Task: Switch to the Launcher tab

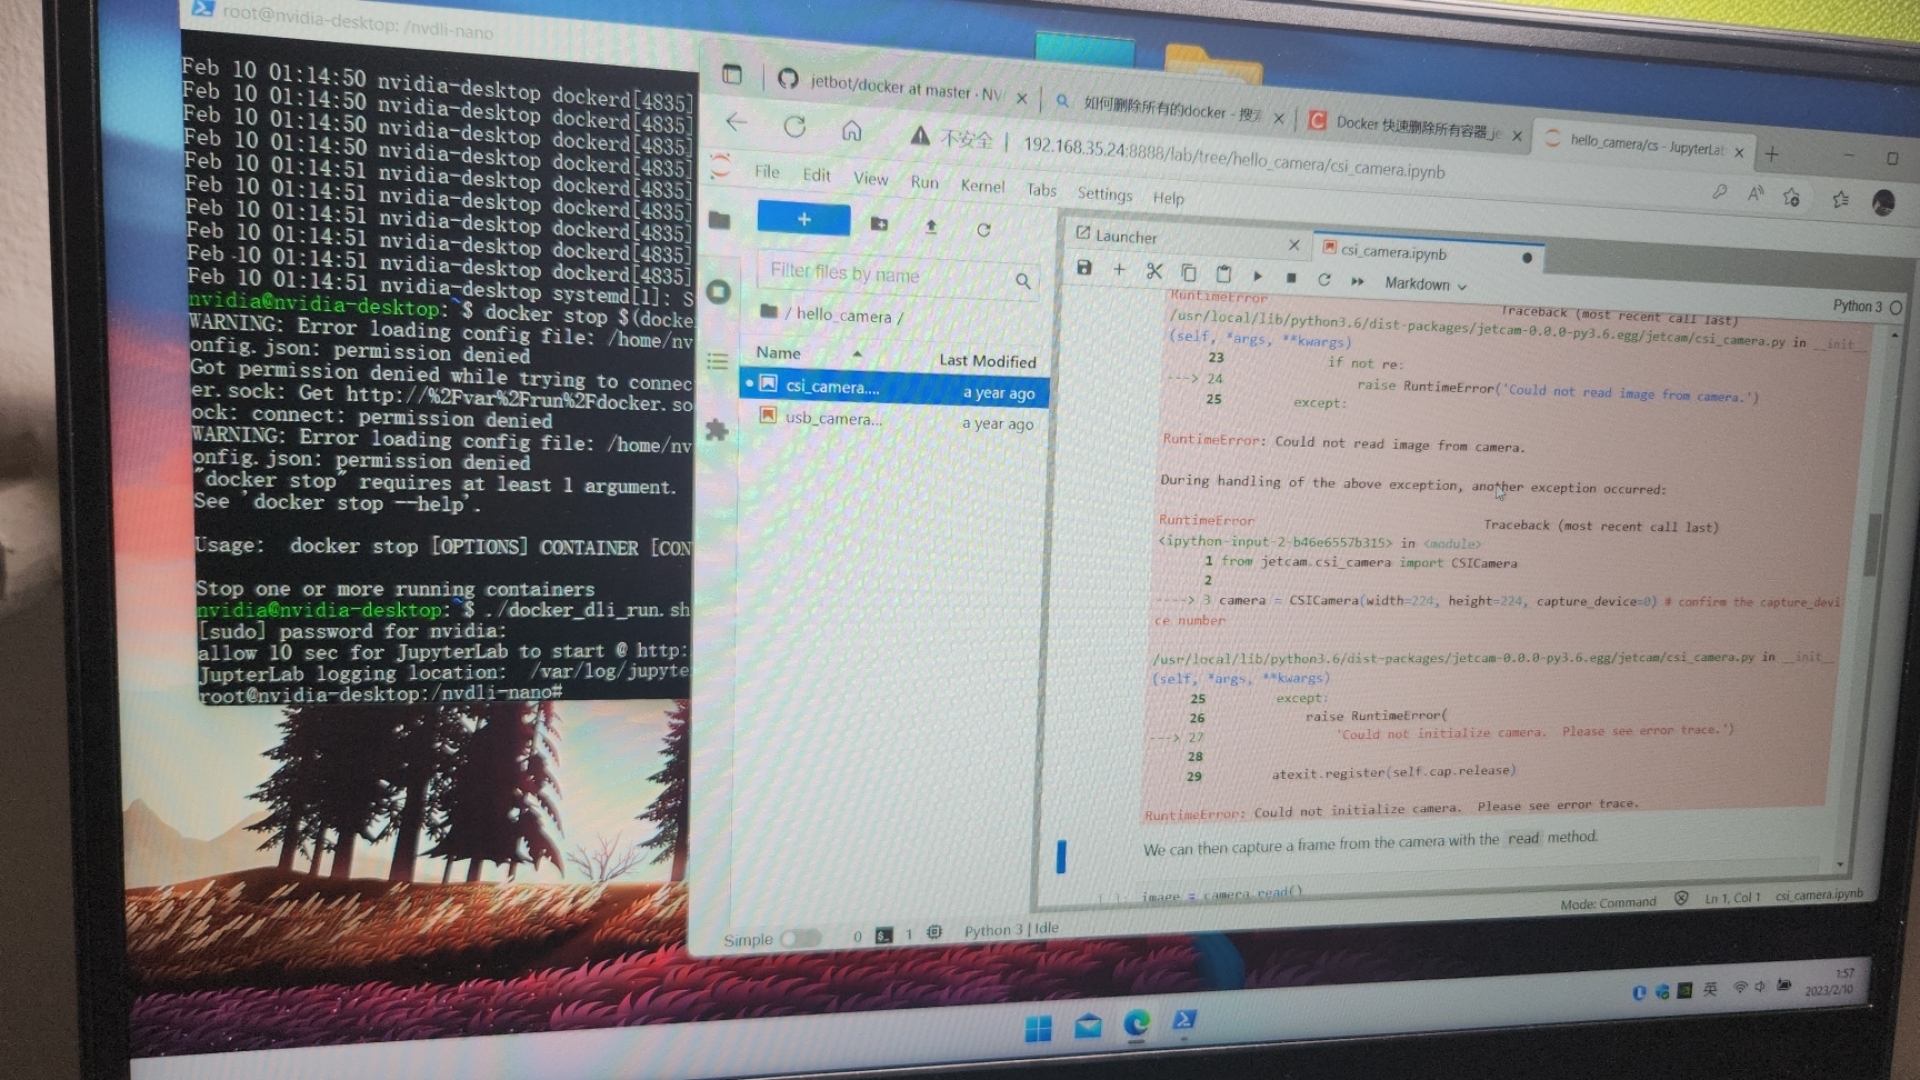Action: (x=1126, y=237)
